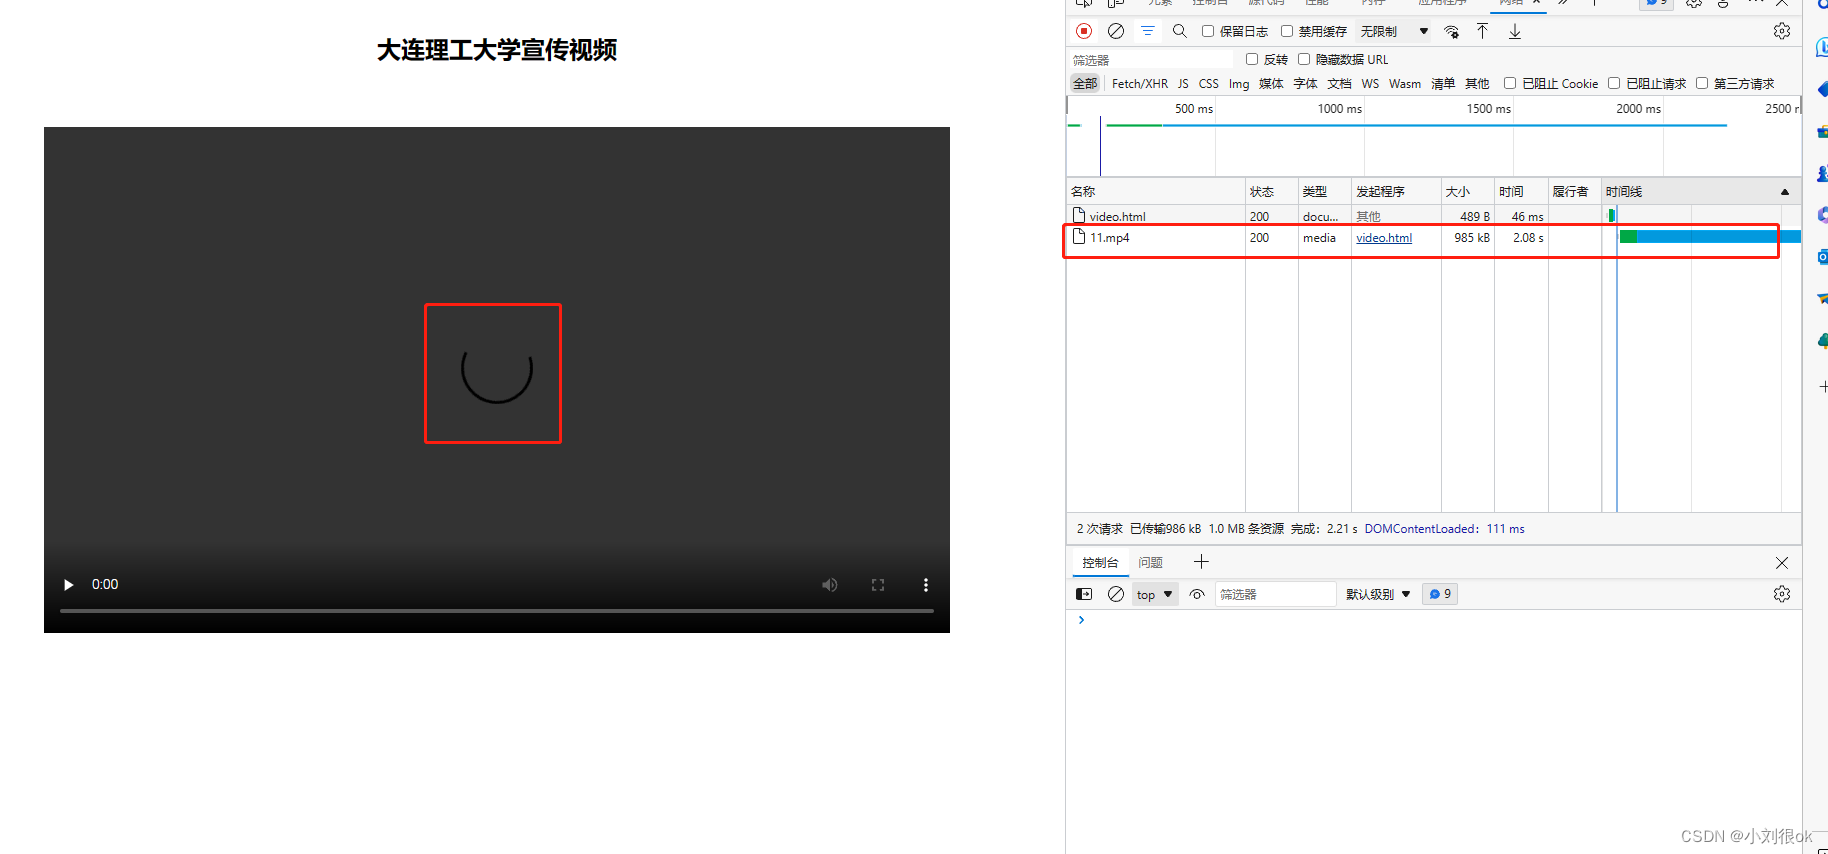
Task: Filter requests by CSS
Action: click(1209, 84)
